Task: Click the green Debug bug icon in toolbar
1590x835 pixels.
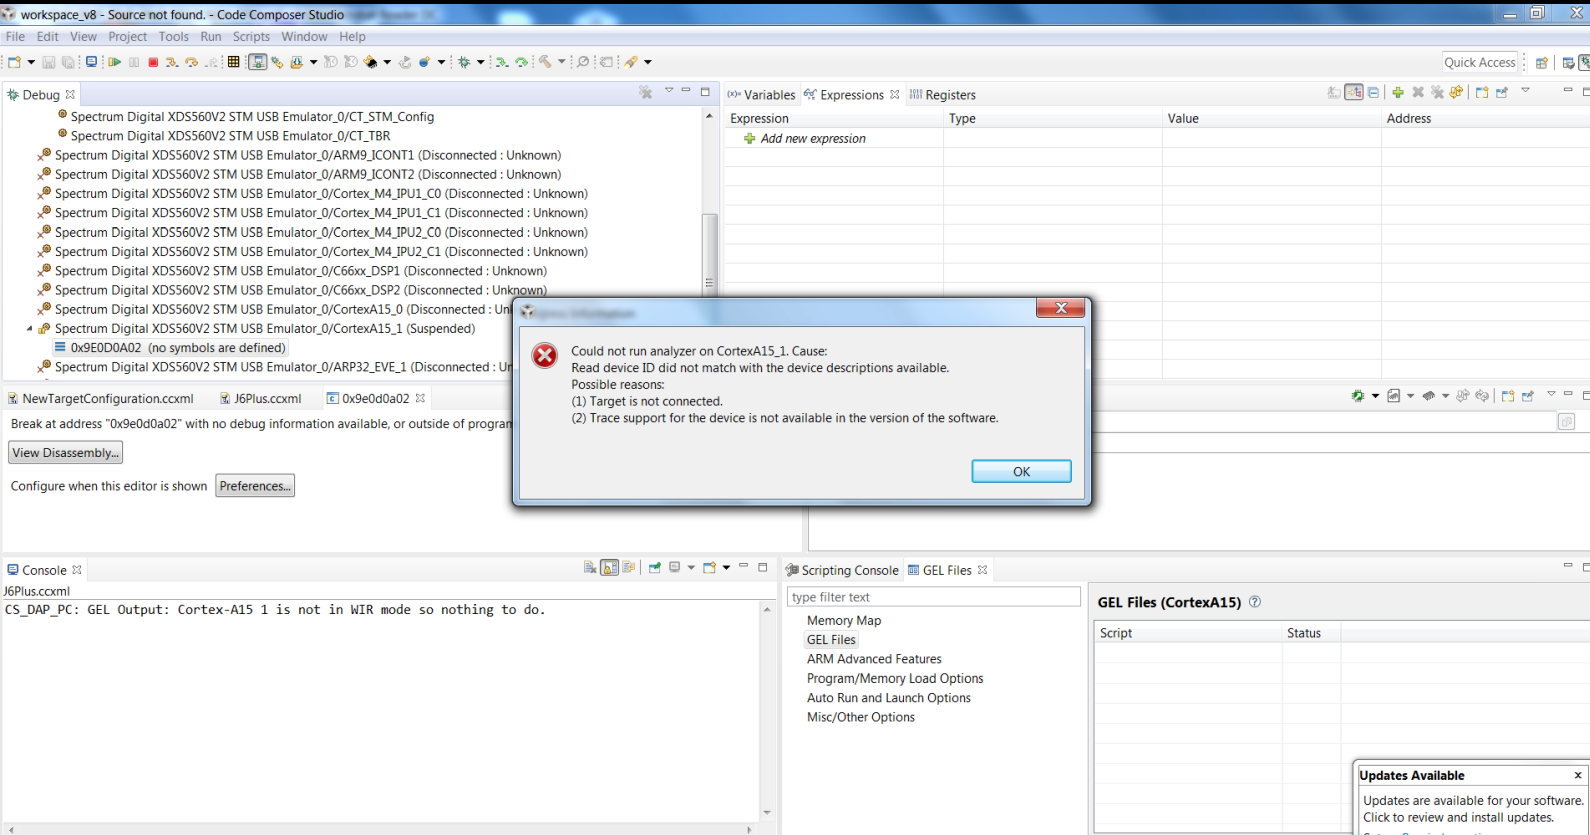Action: coord(464,62)
